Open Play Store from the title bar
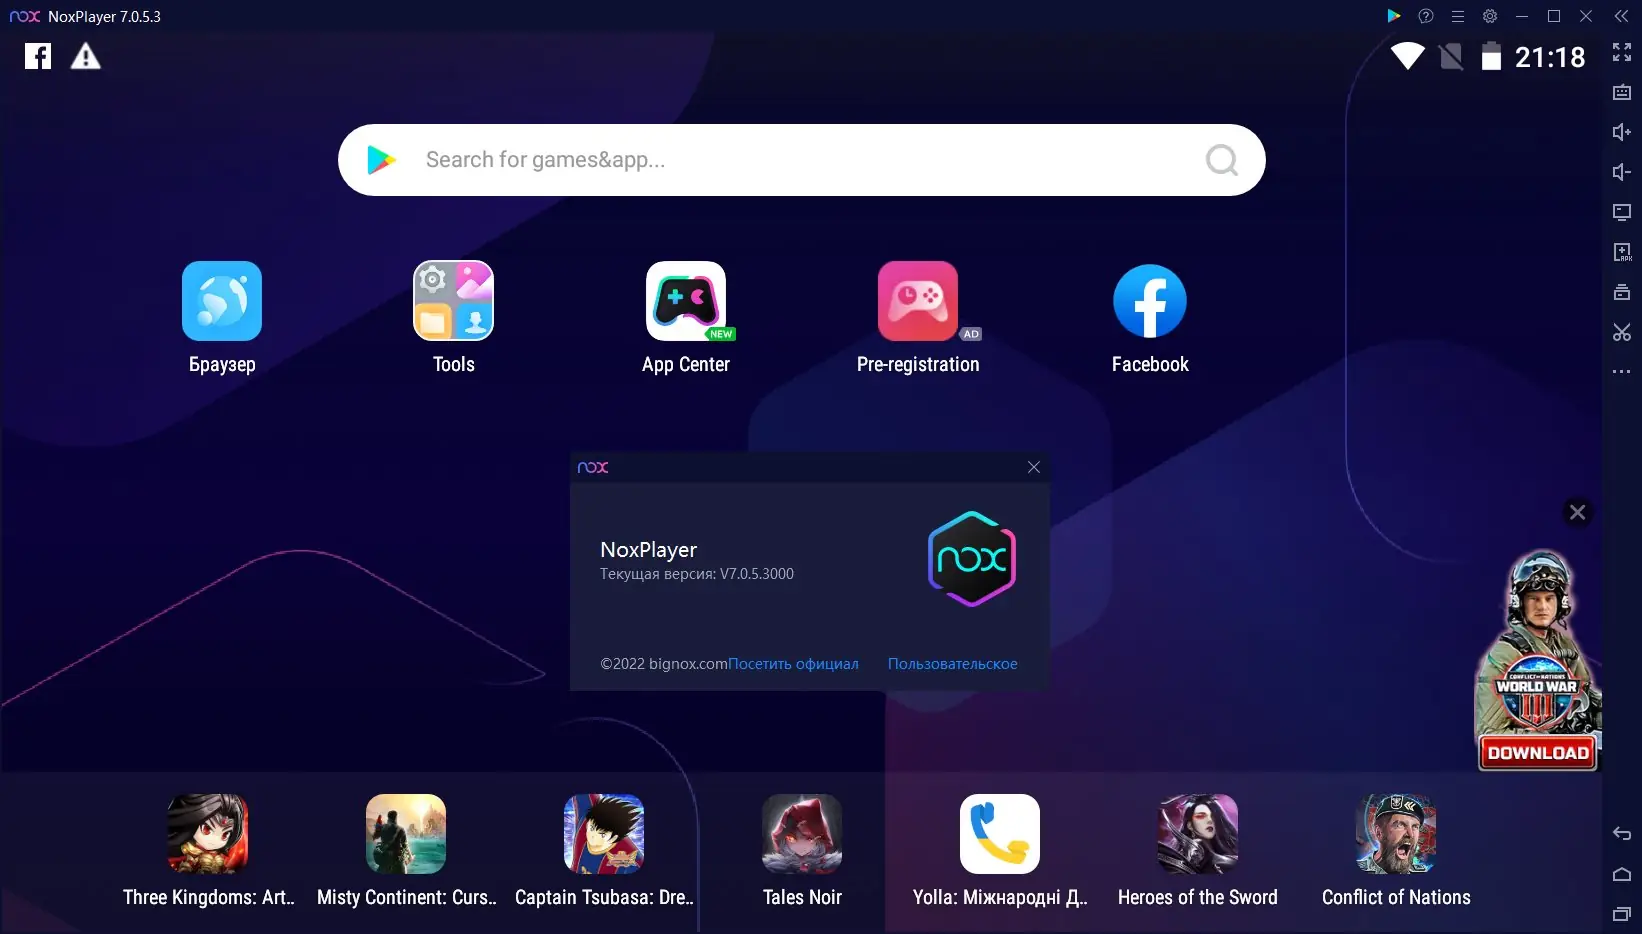Screen dimensions: 1642x934 (1393, 16)
